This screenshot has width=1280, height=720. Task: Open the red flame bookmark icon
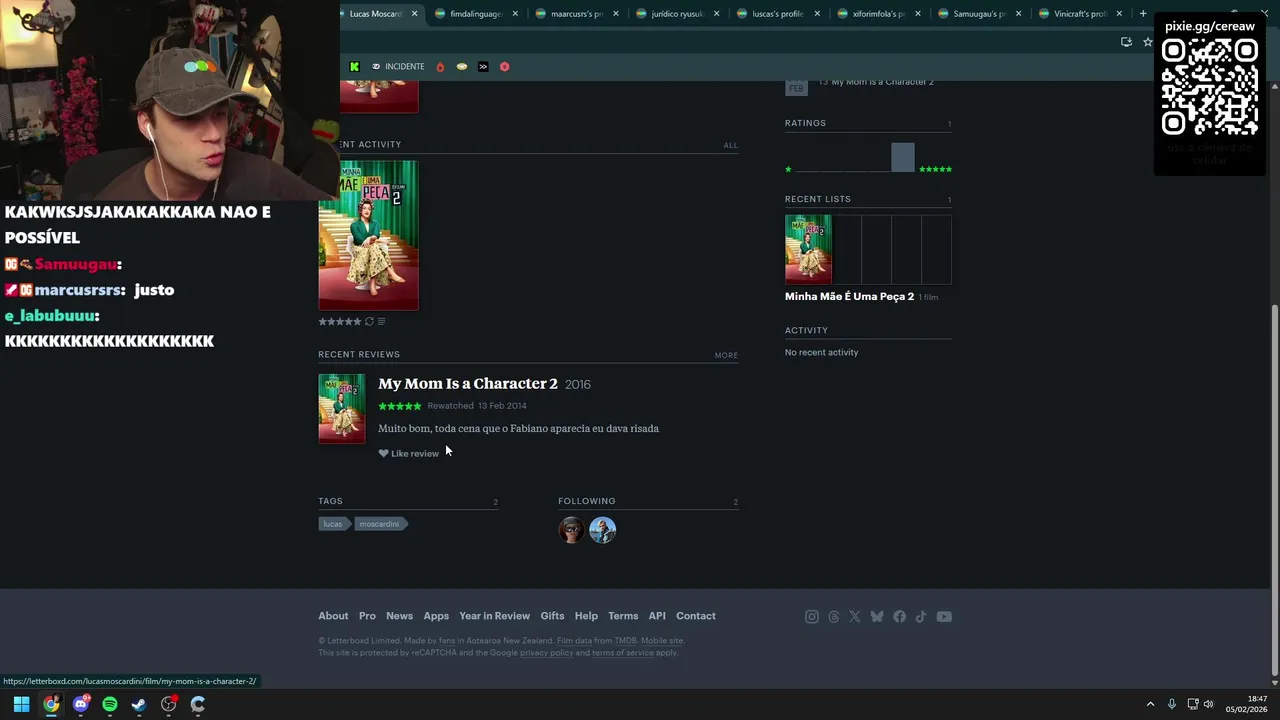coord(440,67)
